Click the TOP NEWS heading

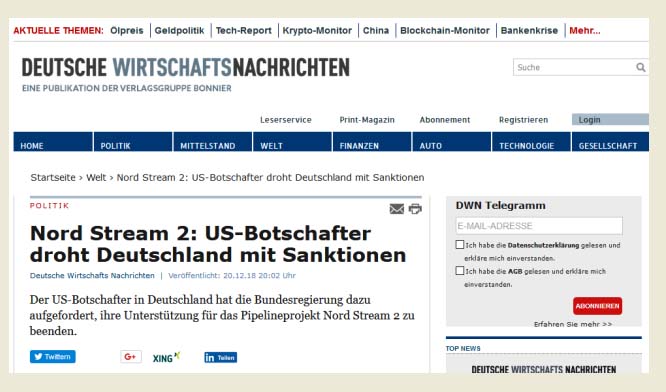point(463,348)
